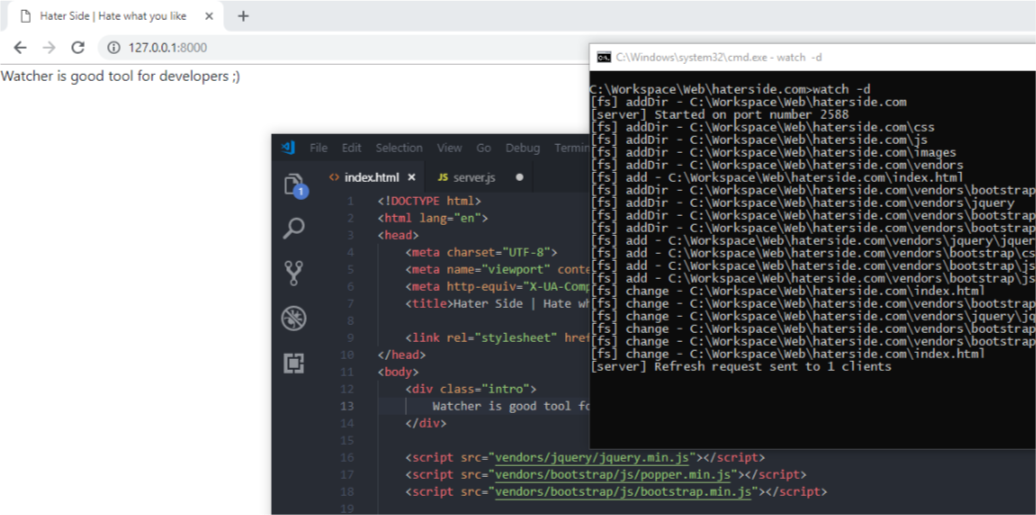This screenshot has height=515, width=1036.
Task: Open the Edit menu in VS Code
Action: [352, 147]
